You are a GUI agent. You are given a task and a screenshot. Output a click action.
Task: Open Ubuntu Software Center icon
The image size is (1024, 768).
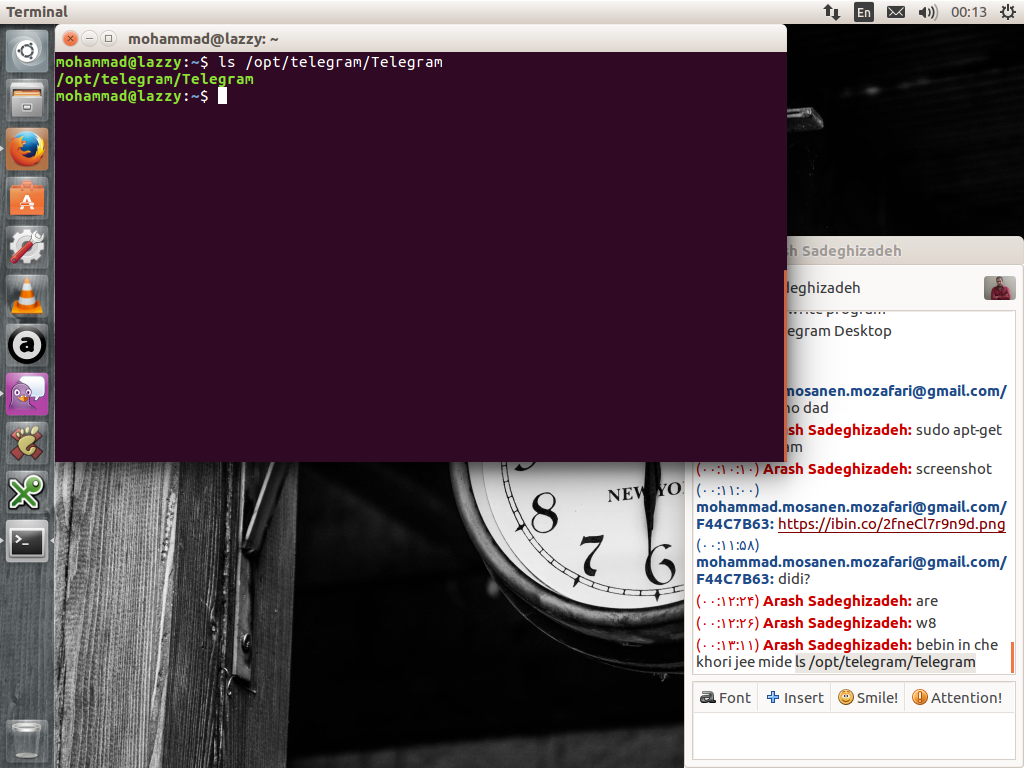pos(27,198)
